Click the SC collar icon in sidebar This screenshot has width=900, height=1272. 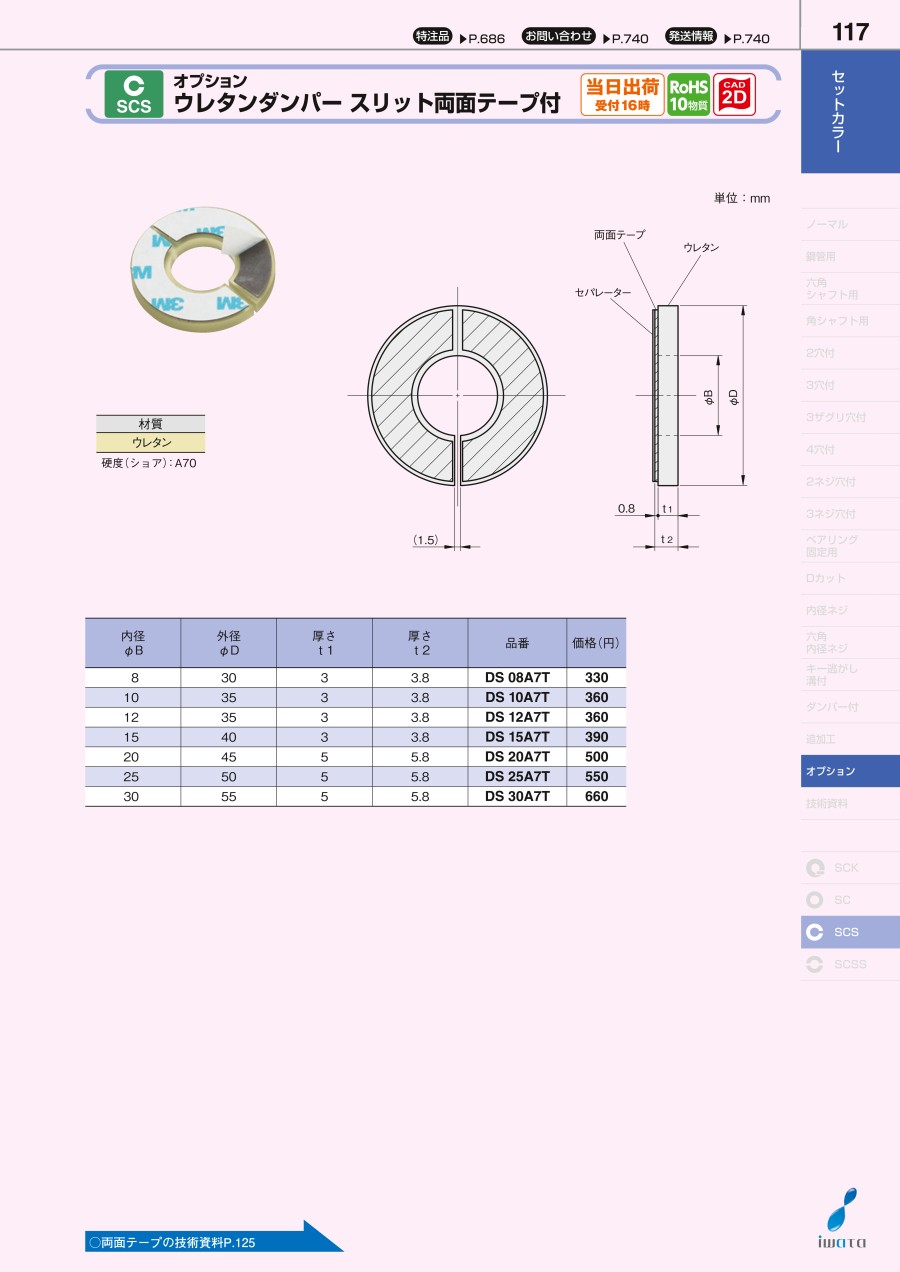(x=816, y=900)
